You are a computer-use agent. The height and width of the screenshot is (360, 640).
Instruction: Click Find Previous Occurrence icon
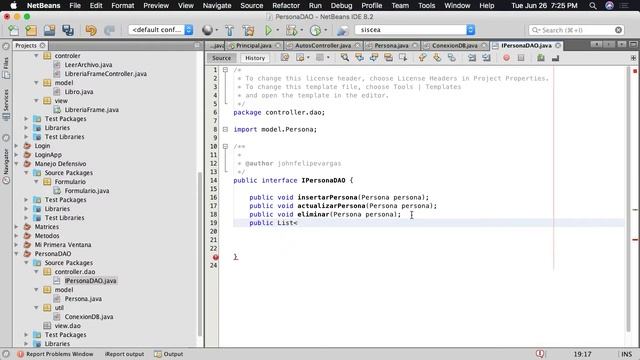[x=359, y=58]
